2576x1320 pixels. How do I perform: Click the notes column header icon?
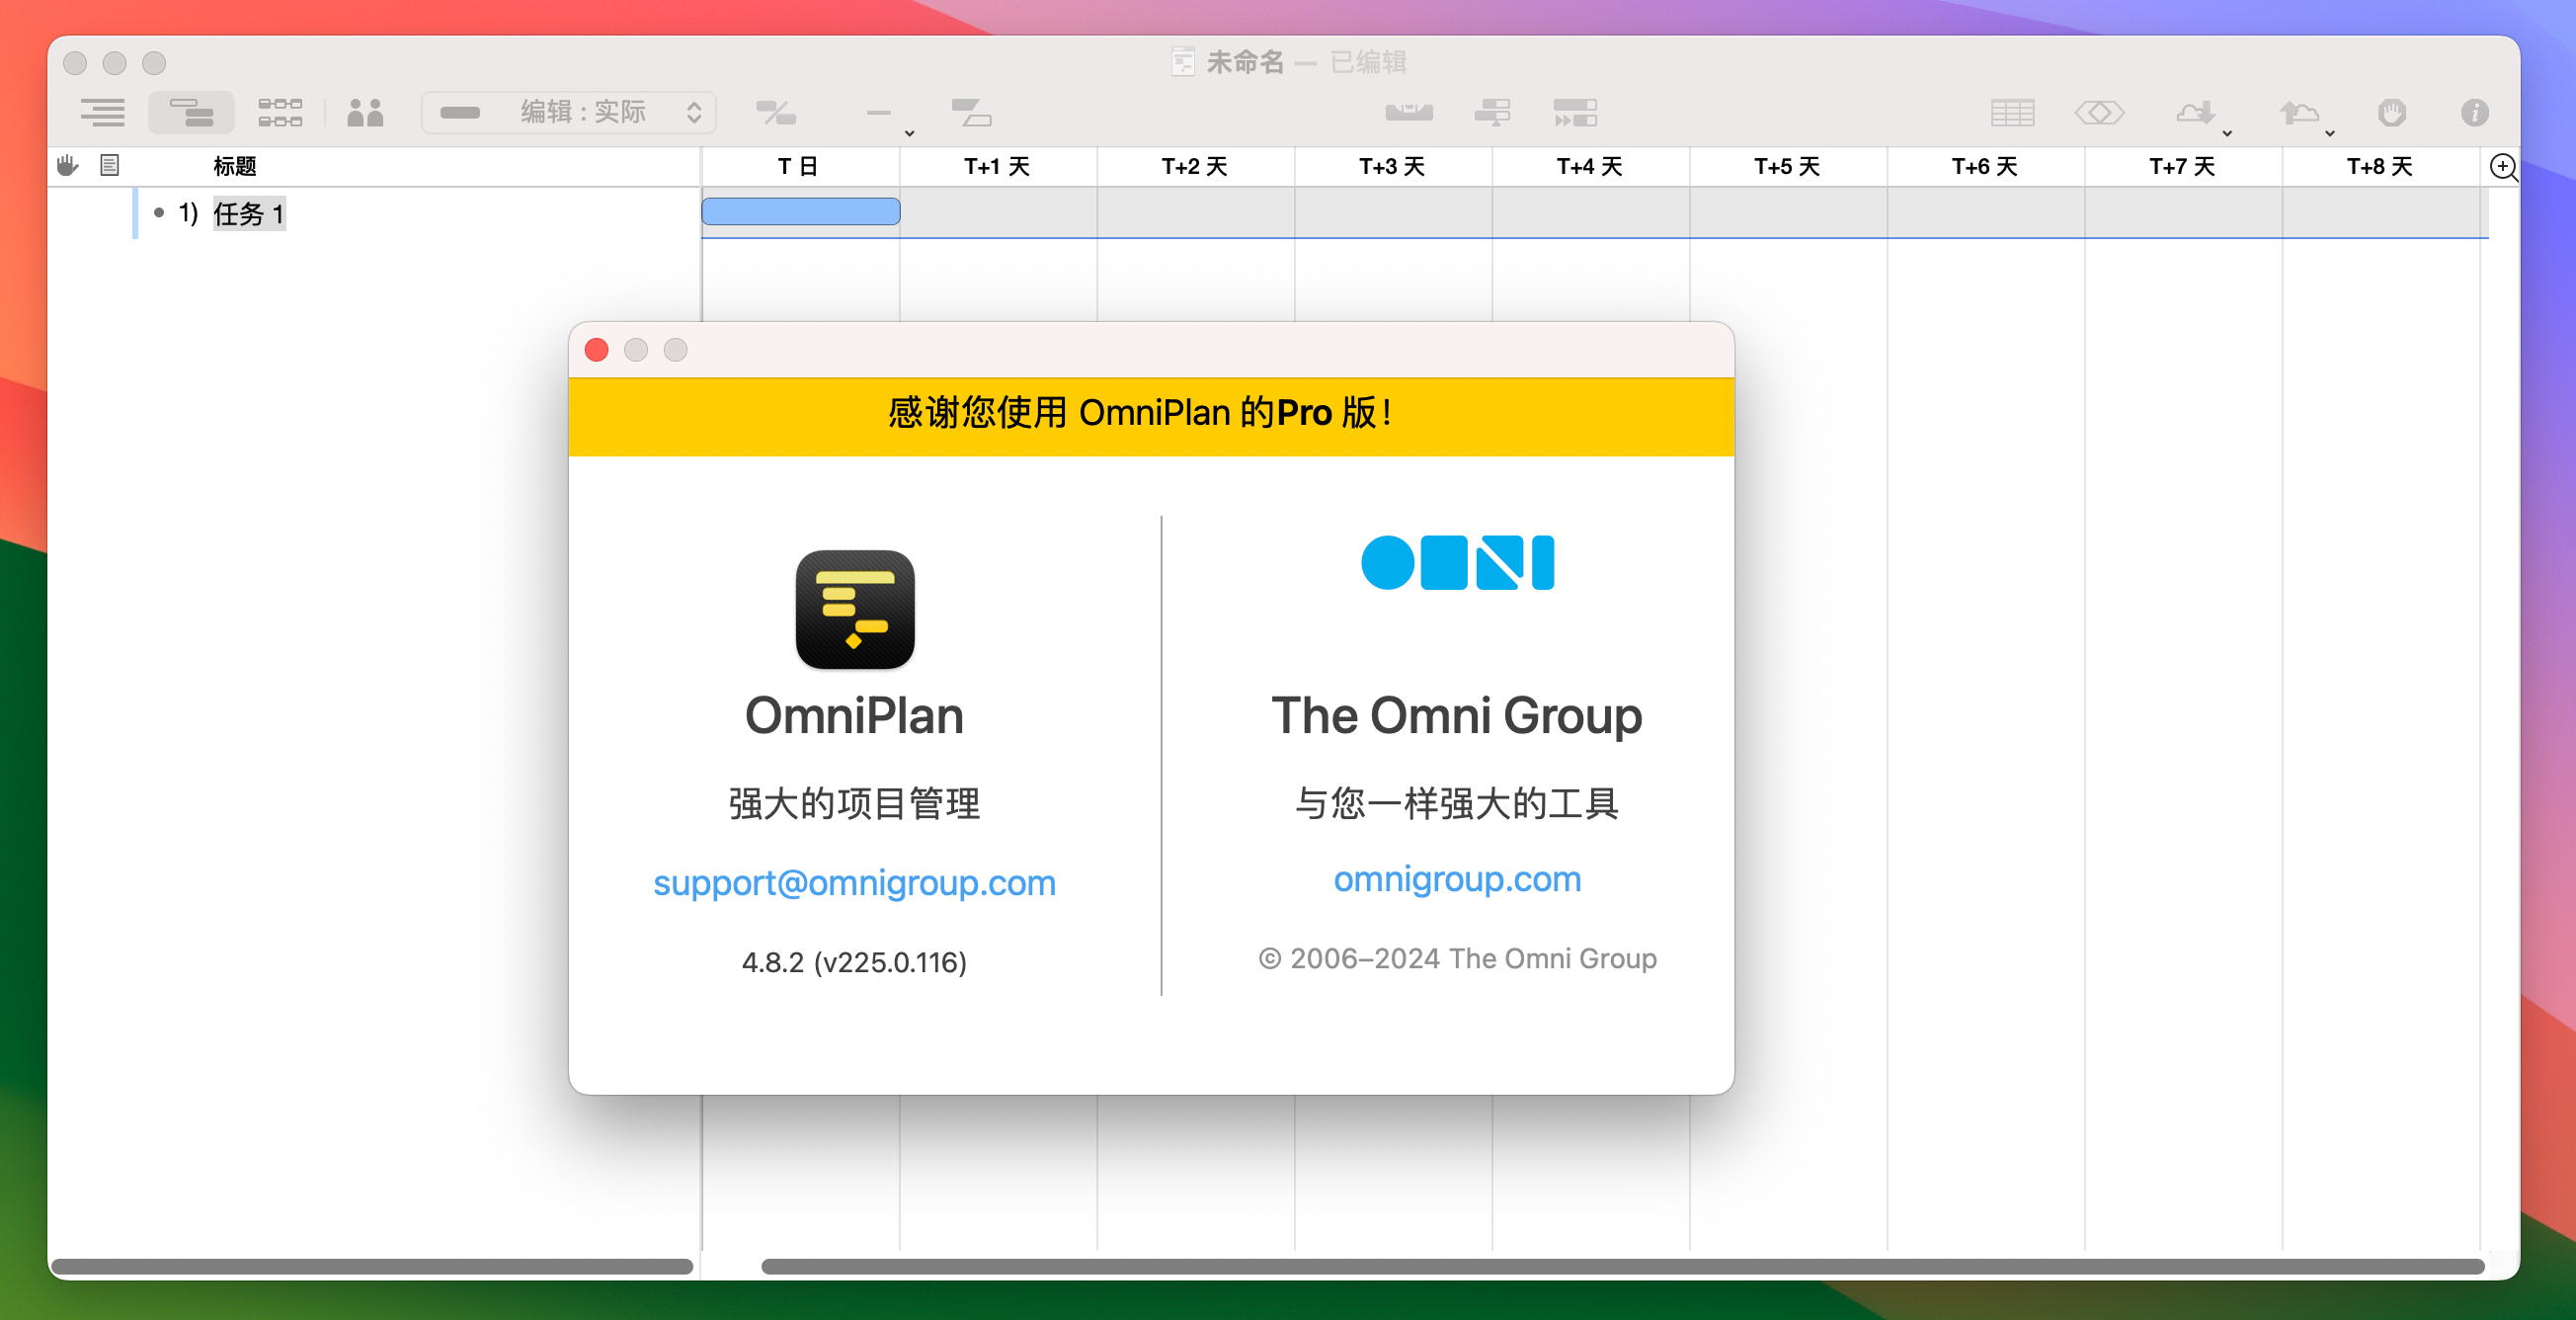click(x=110, y=165)
